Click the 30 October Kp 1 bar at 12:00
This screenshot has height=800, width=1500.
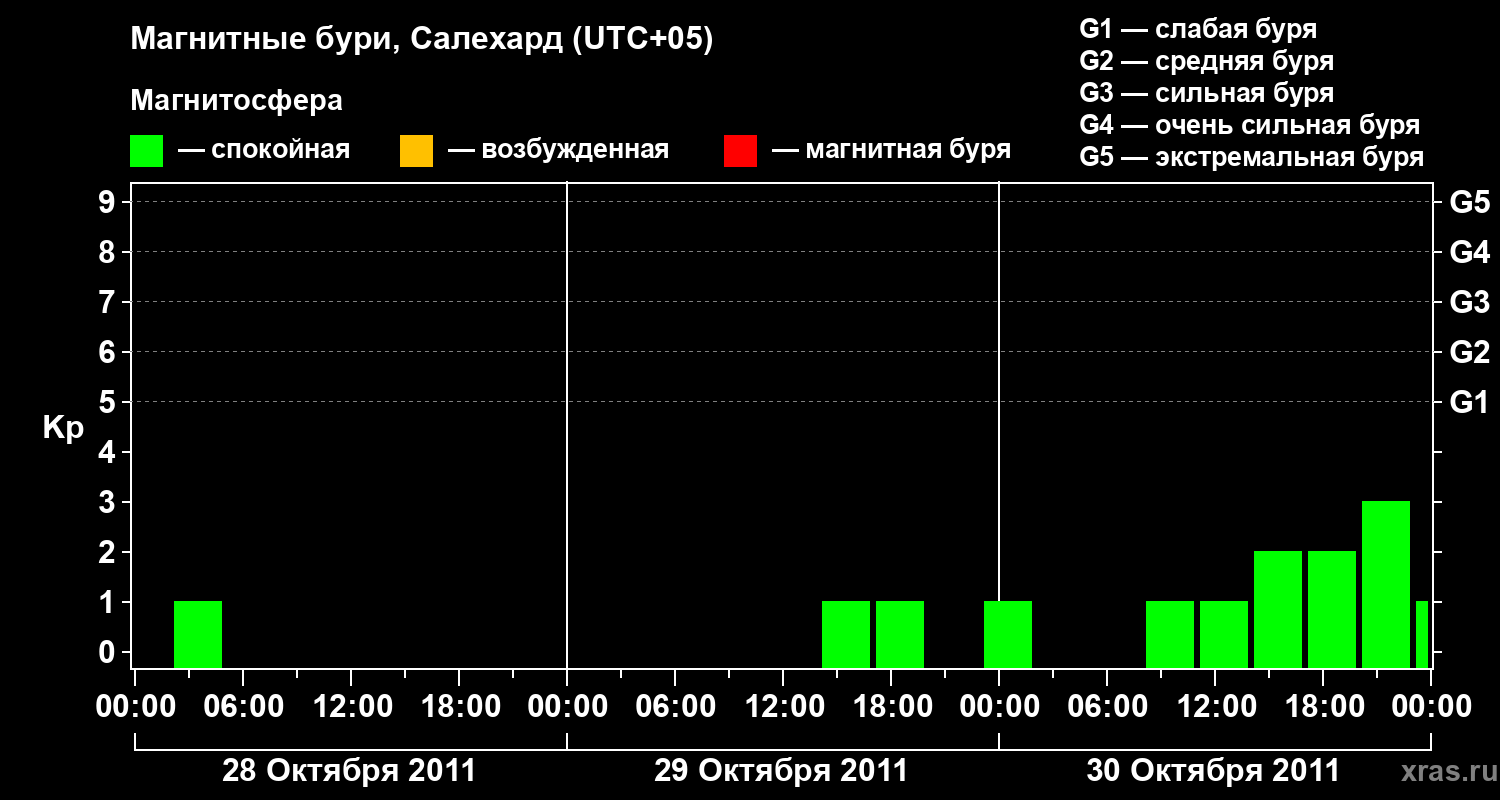pos(1224,634)
